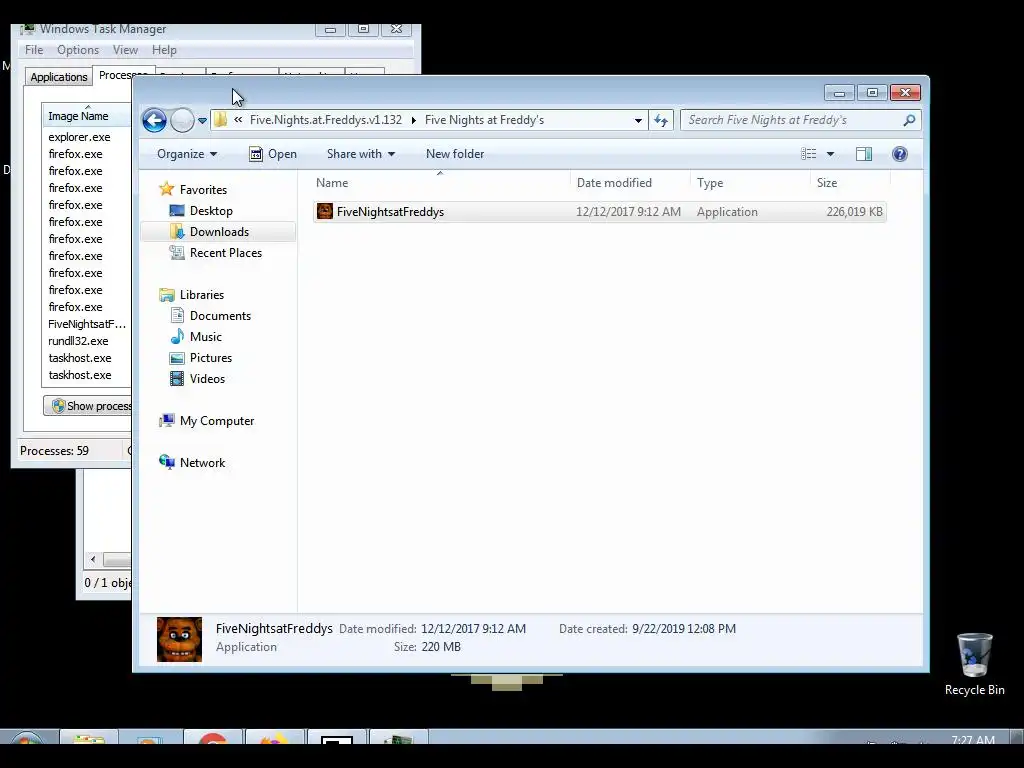Image resolution: width=1024 pixels, height=768 pixels.
Task: Switch to Applications tab in Task Manager
Action: 59,77
